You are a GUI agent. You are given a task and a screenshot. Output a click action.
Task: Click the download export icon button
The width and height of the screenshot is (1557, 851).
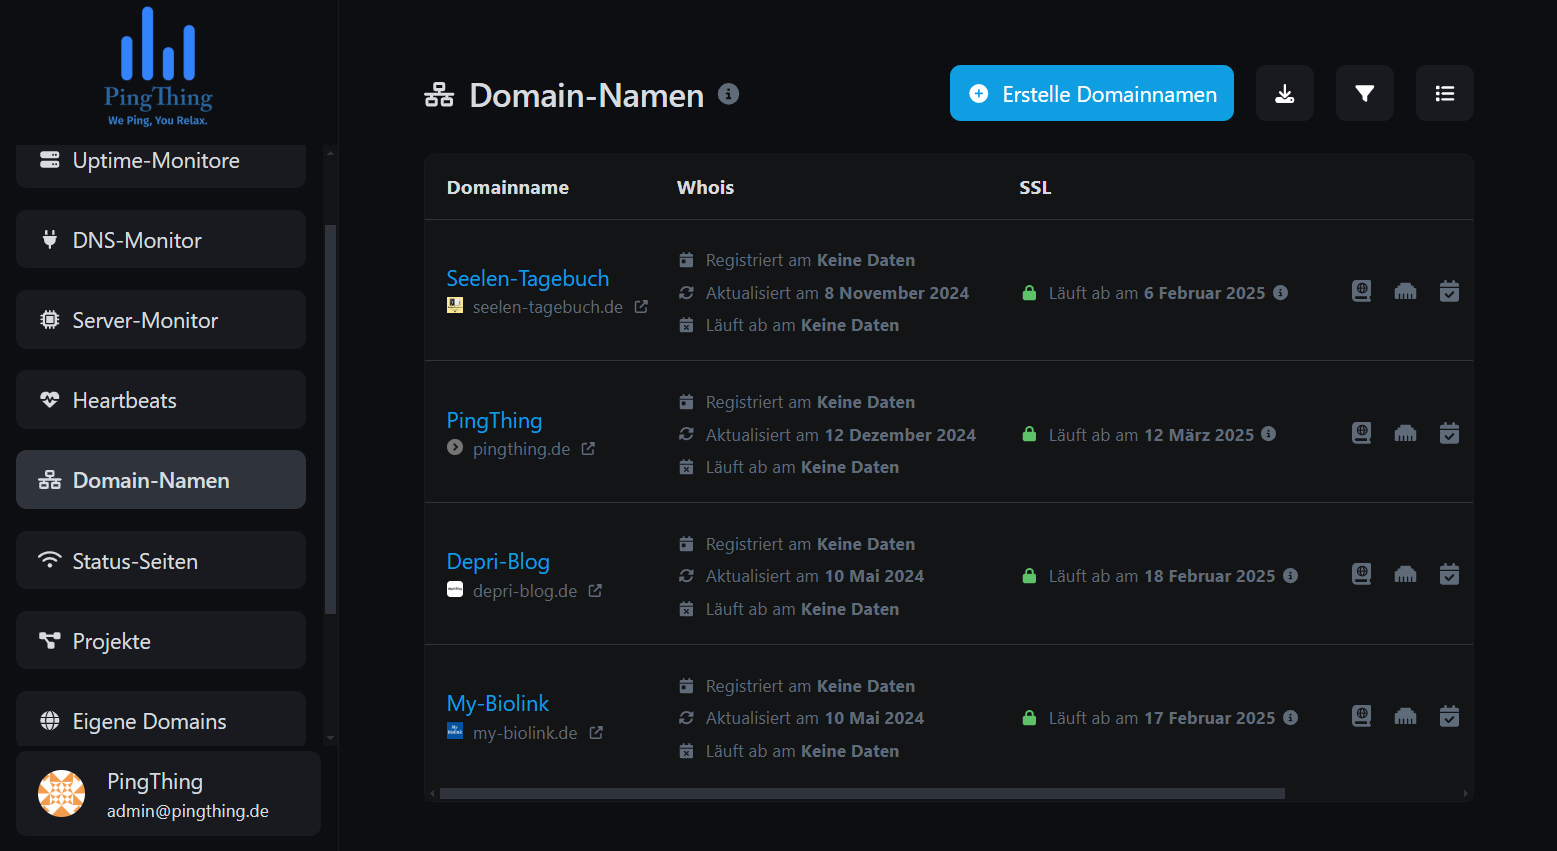(1285, 93)
